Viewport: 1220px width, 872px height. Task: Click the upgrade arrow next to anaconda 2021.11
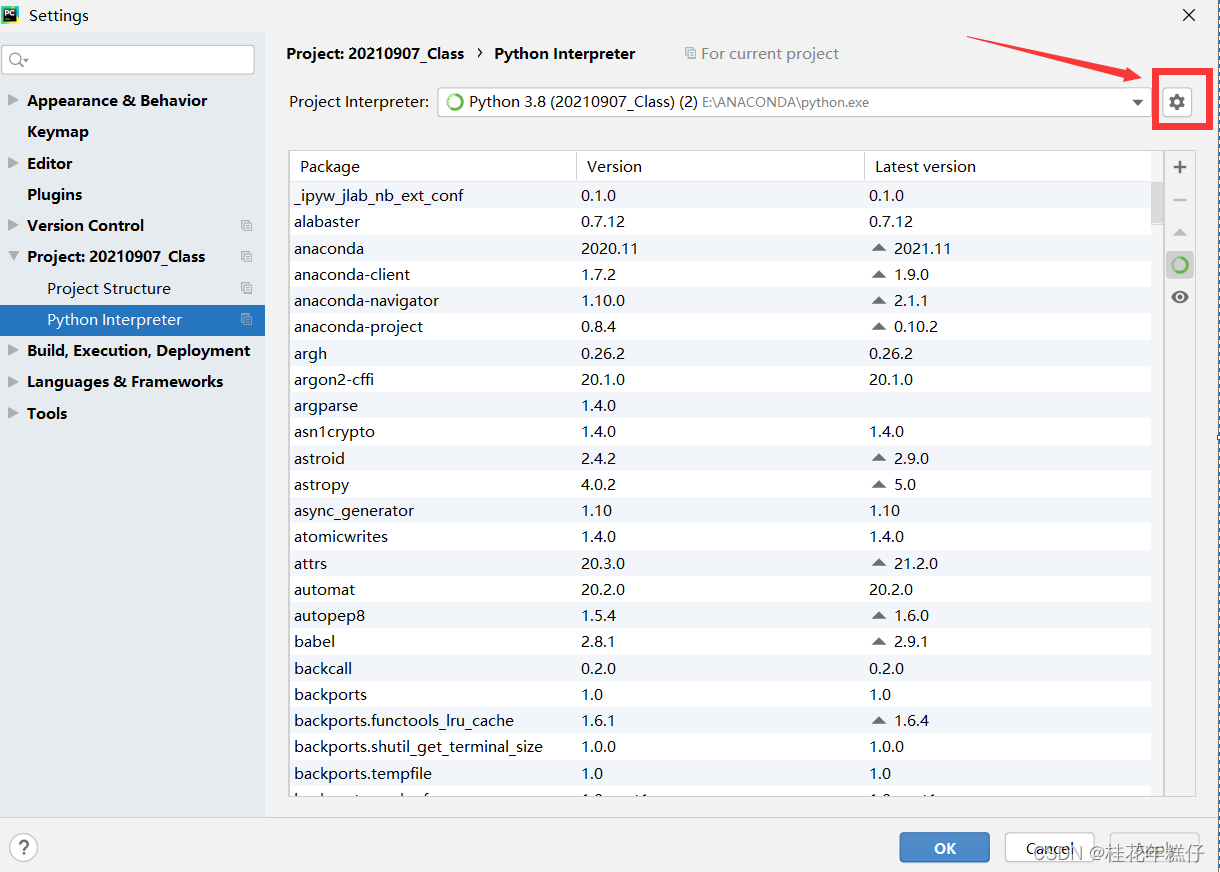coord(879,248)
